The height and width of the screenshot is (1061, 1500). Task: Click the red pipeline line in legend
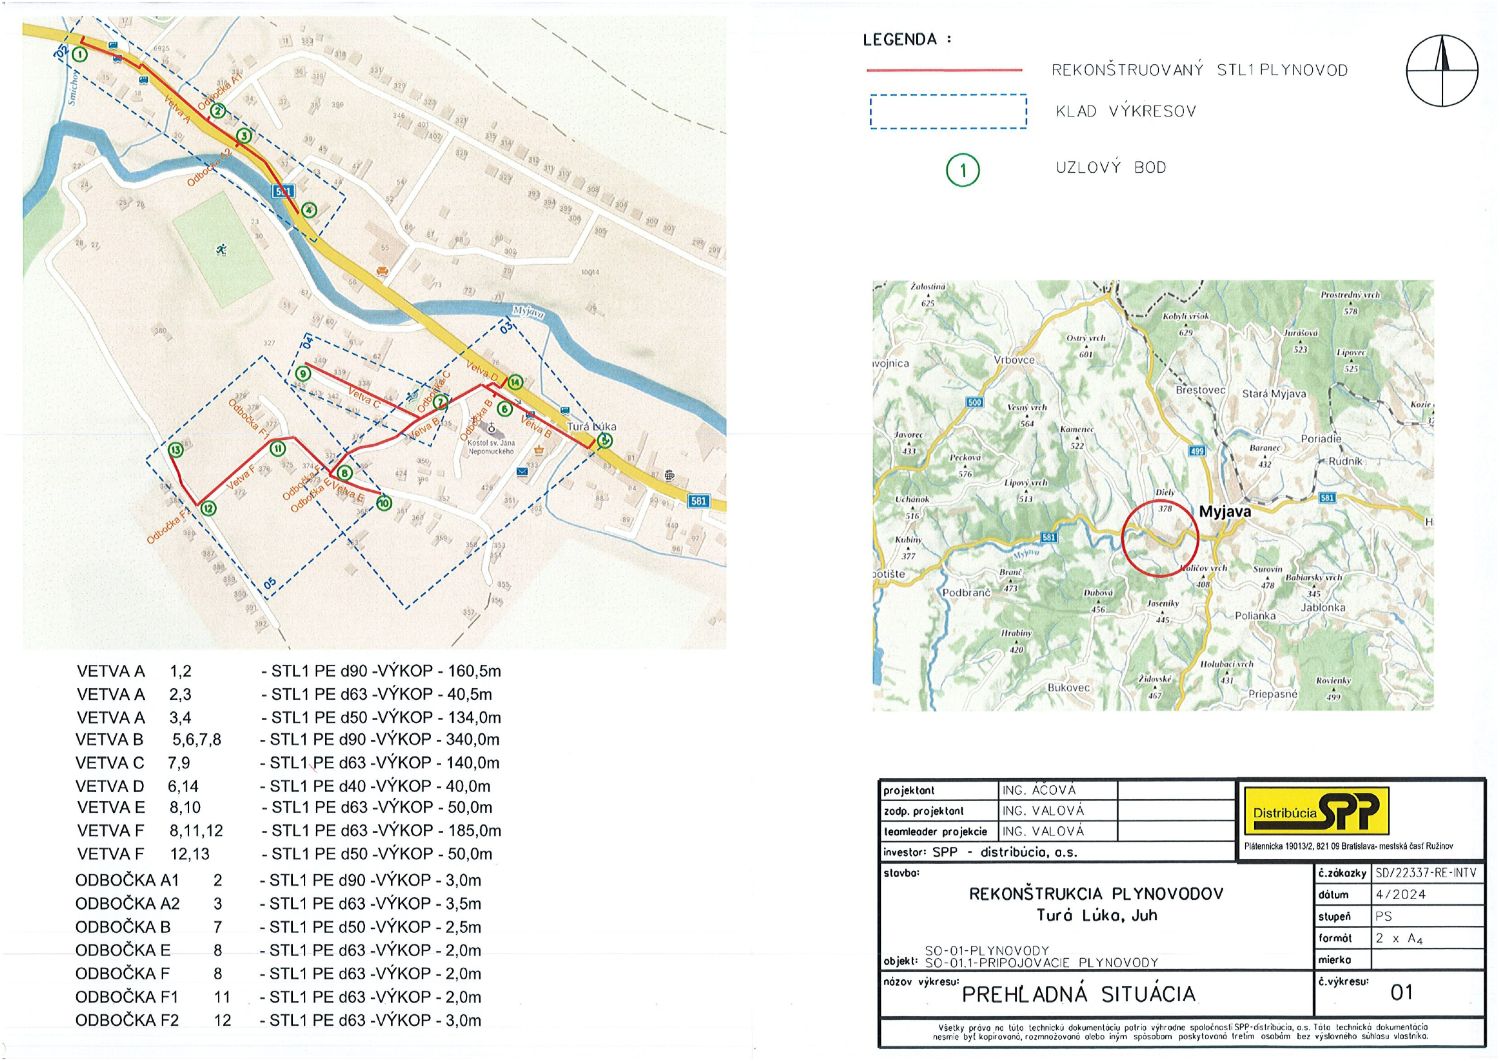944,71
